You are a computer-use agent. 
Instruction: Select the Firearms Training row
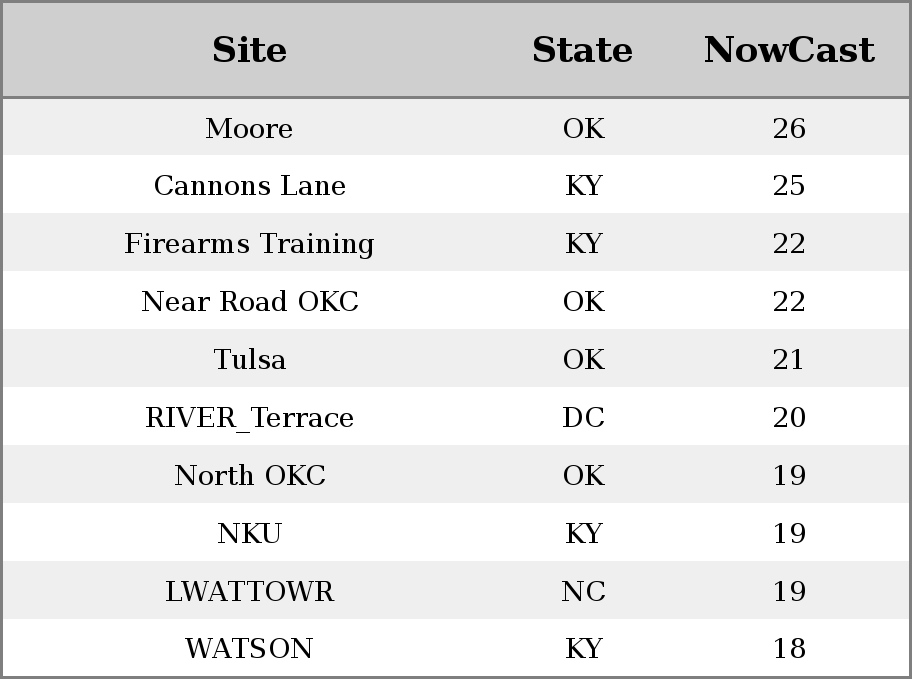tap(456, 243)
